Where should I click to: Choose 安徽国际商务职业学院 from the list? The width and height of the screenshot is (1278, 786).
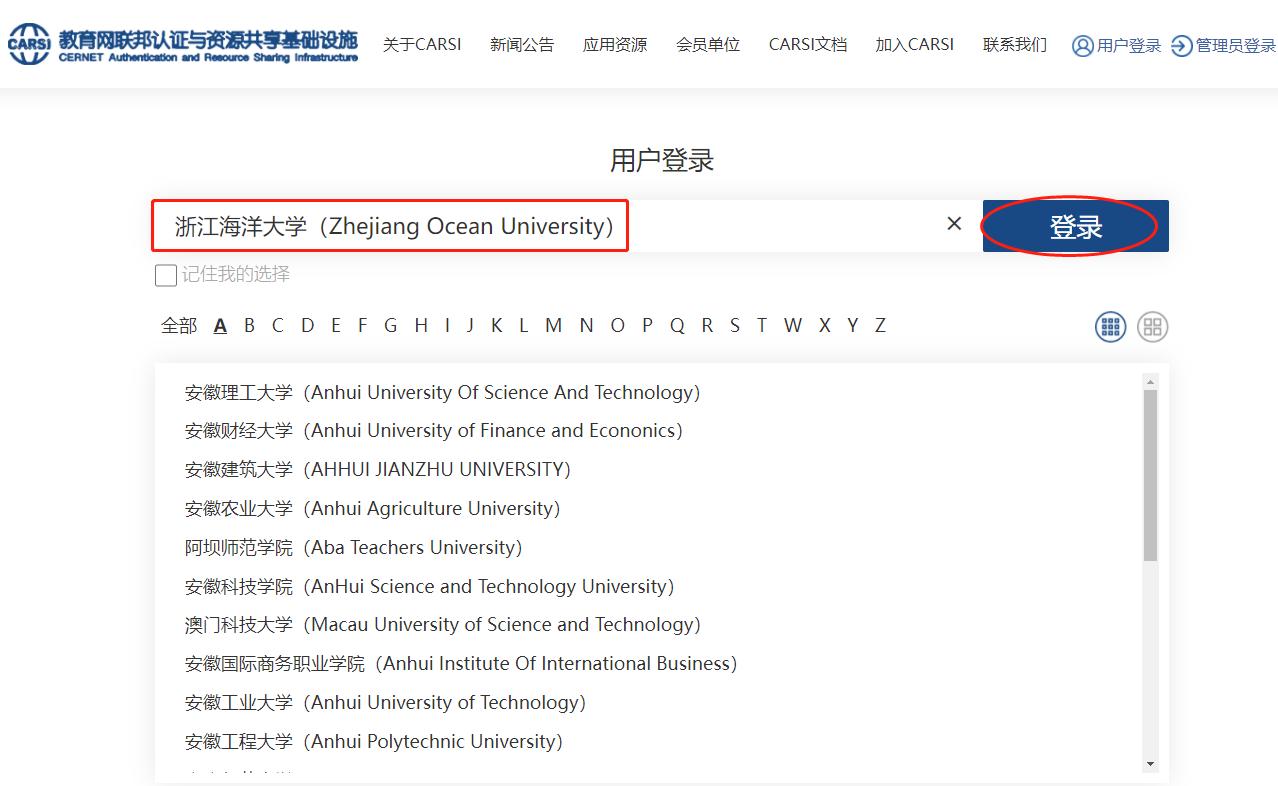(460, 663)
